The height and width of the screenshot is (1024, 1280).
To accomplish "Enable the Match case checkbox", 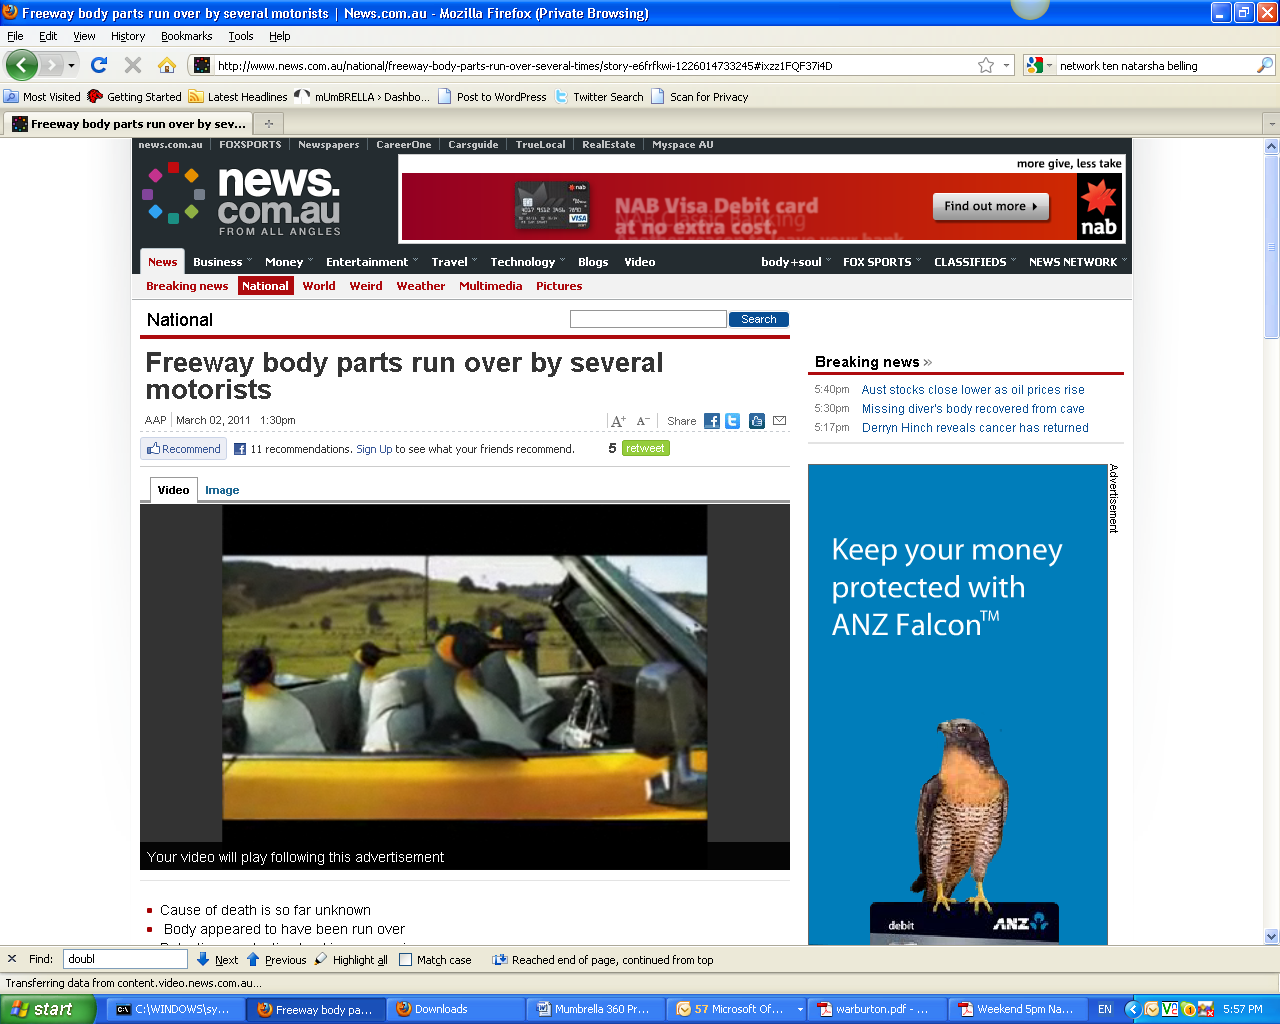I will pos(405,960).
